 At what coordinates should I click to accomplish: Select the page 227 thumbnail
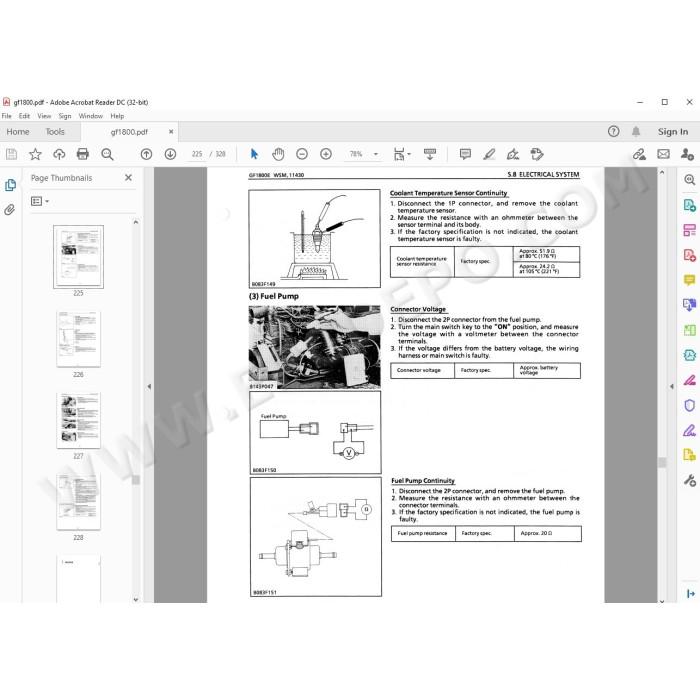pyautogui.click(x=79, y=421)
